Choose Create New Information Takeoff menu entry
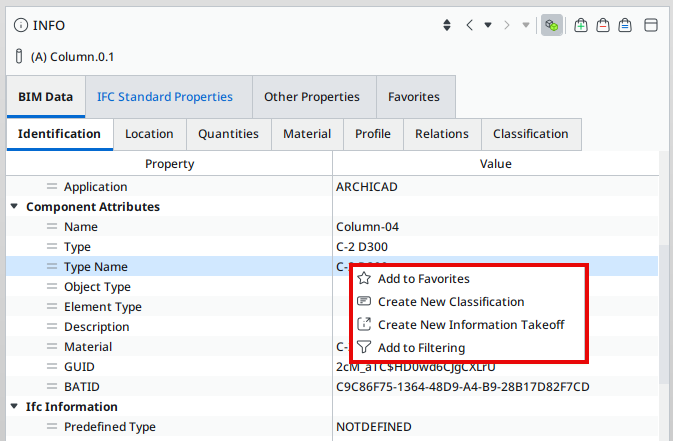673x441 pixels. [468, 325]
